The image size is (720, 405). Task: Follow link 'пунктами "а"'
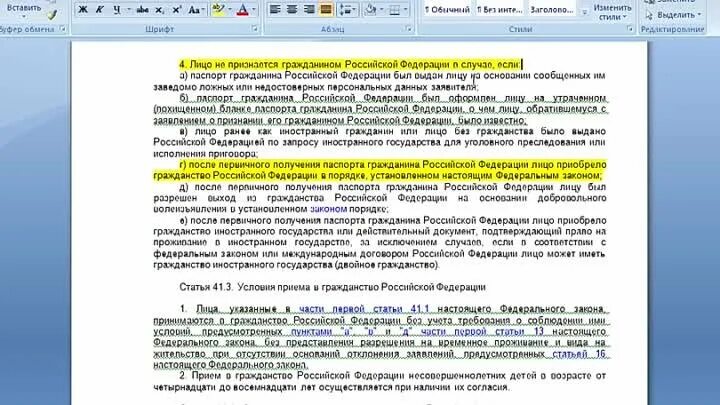pos(321,331)
